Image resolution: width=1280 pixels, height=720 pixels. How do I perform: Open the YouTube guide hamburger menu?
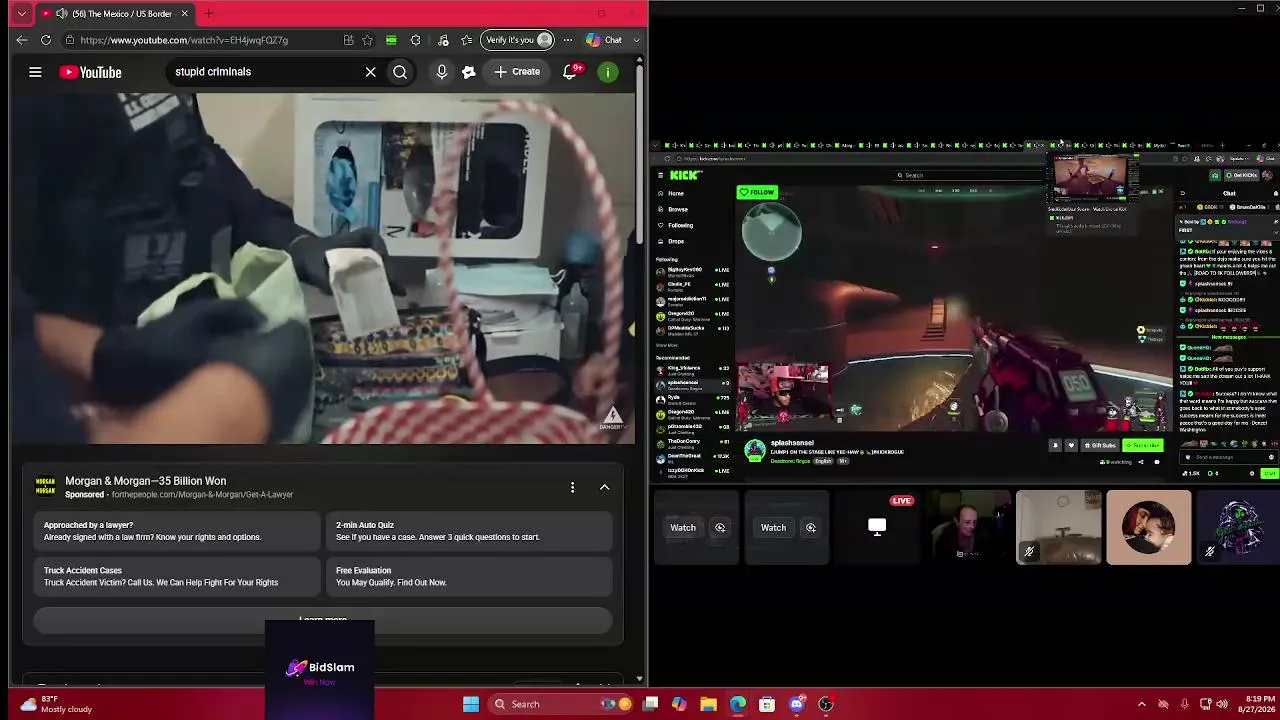click(x=35, y=72)
